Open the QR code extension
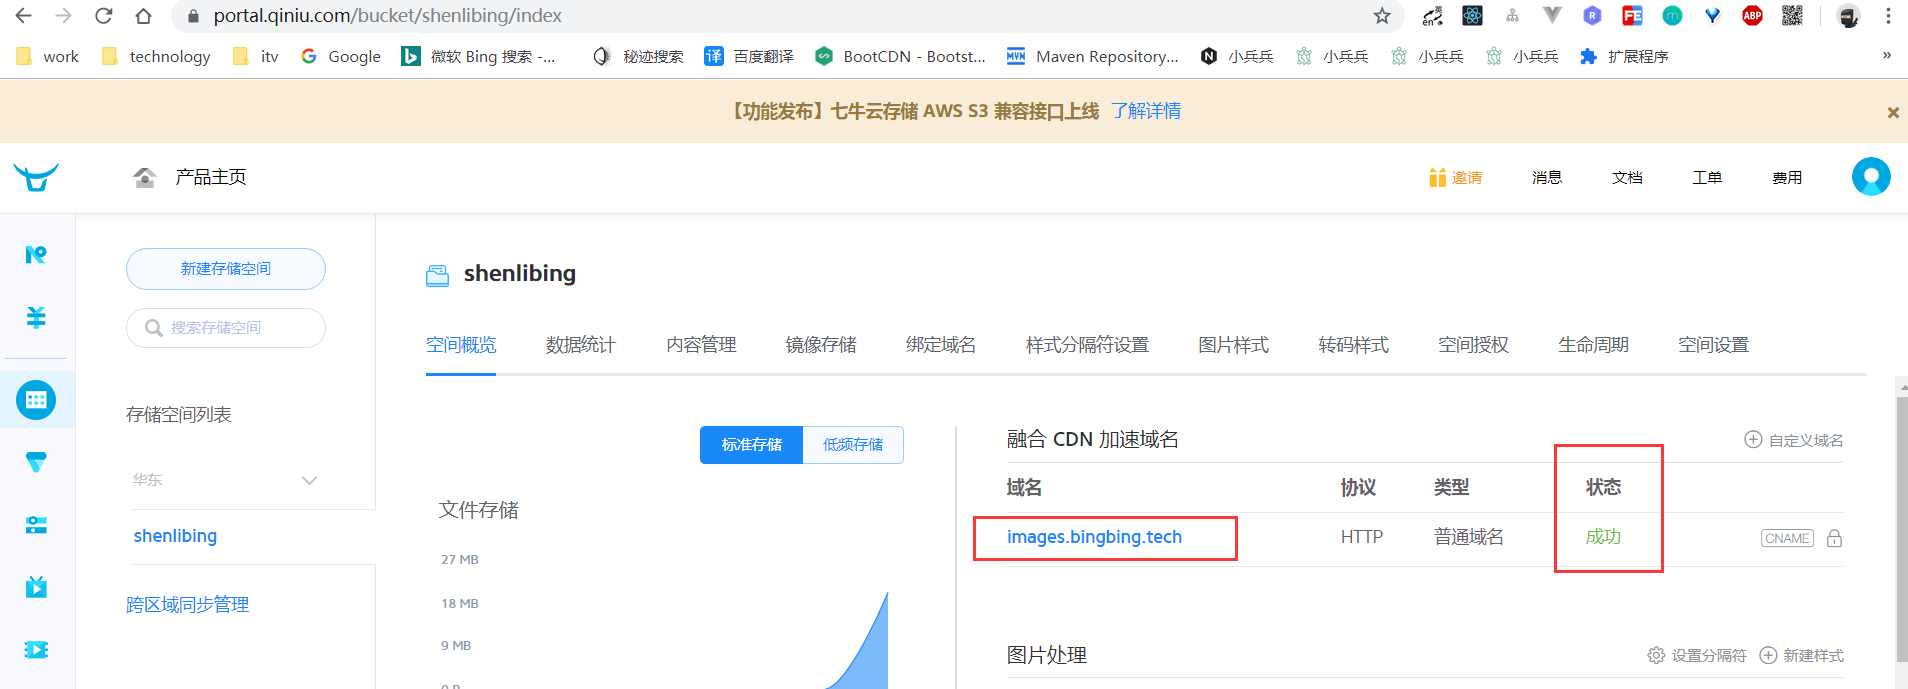1908x689 pixels. 1792,16
